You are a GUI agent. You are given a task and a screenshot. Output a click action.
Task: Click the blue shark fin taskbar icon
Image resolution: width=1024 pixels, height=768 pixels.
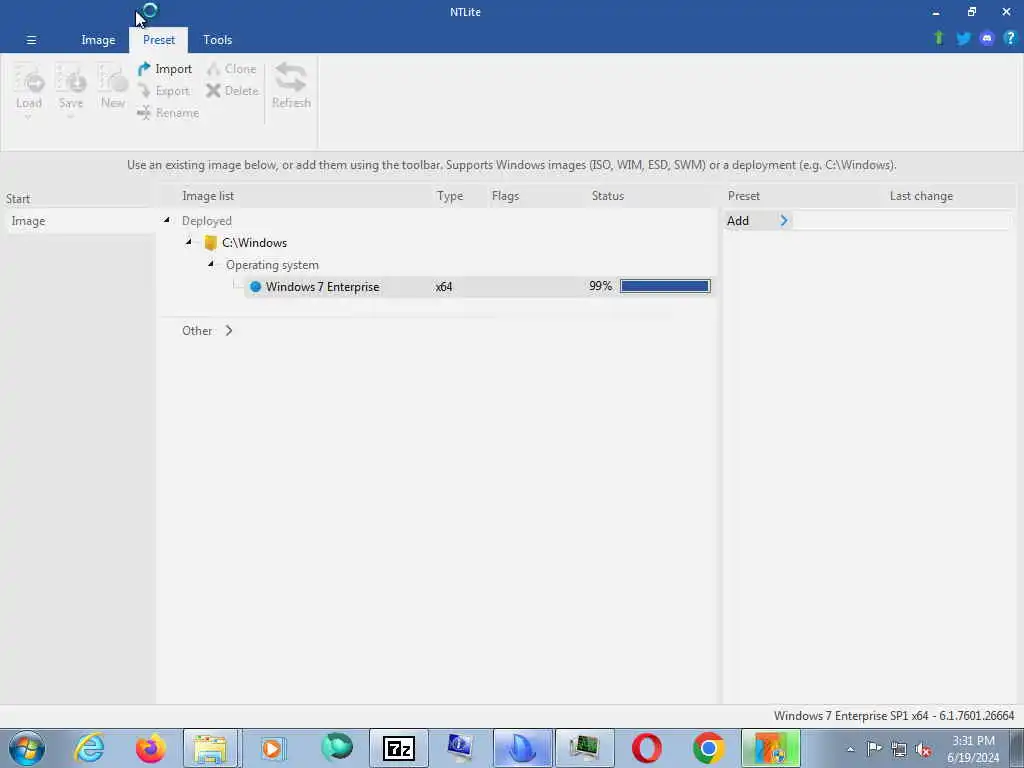522,748
